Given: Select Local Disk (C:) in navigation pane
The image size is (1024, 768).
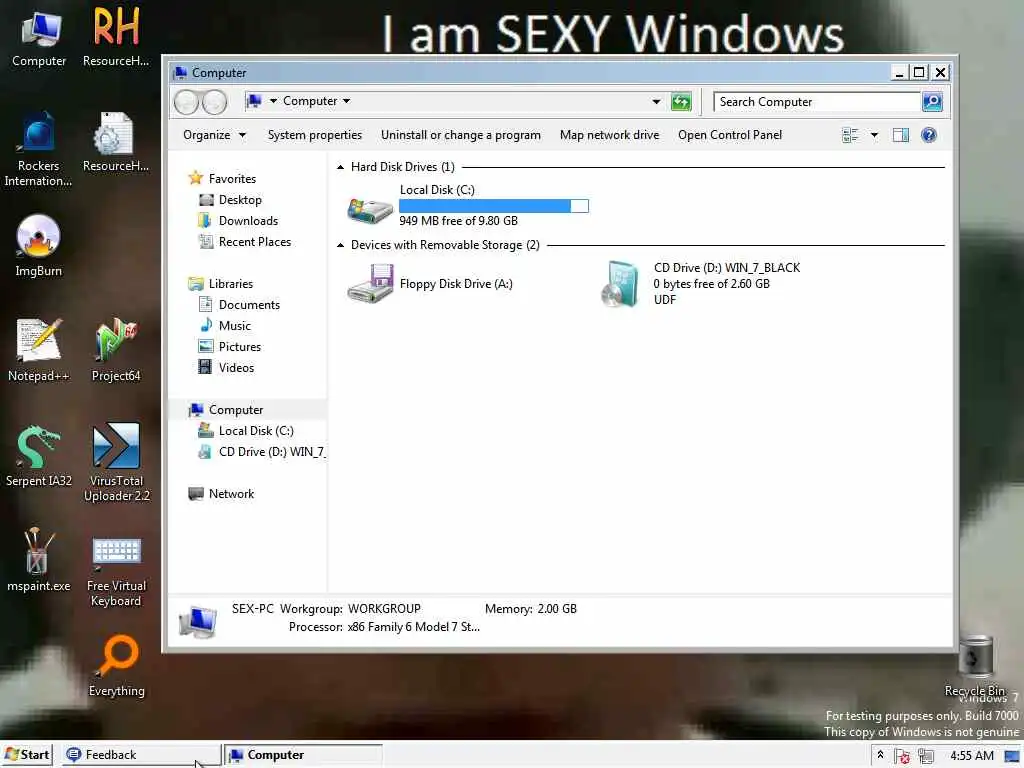Looking at the screenshot, I should 246,430.
